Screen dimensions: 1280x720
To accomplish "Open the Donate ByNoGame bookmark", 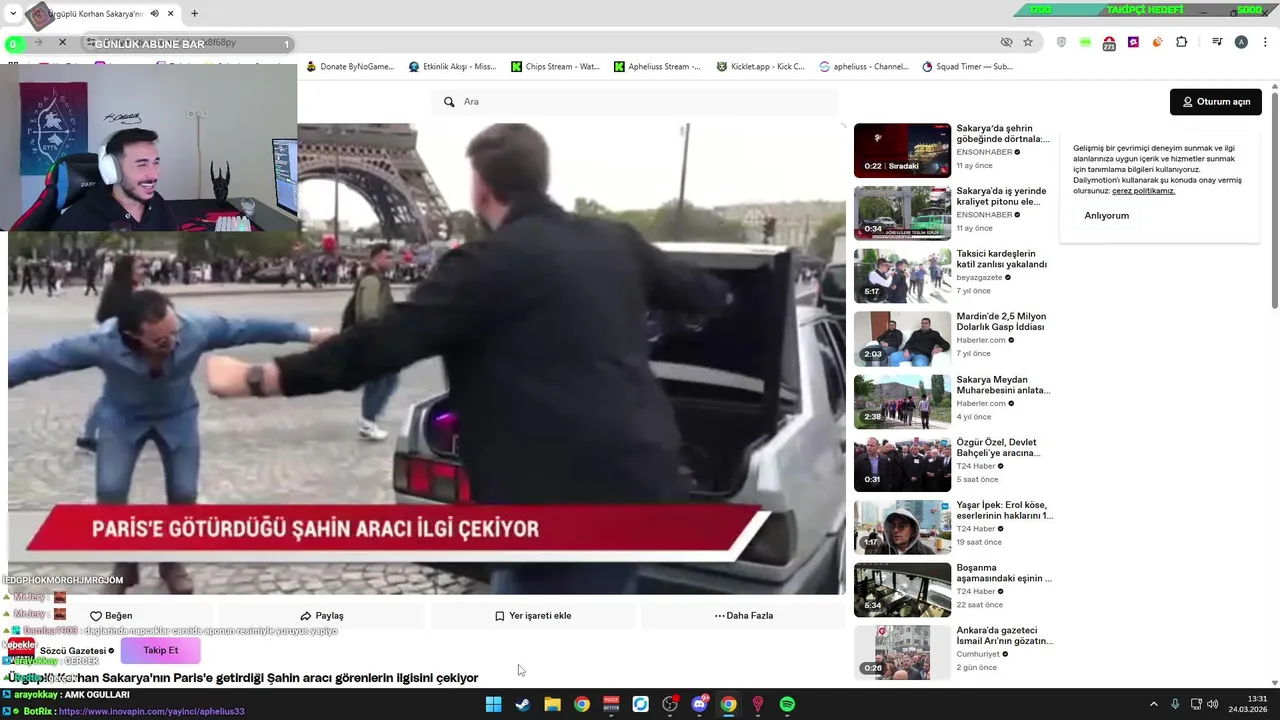I will [x=350, y=67].
